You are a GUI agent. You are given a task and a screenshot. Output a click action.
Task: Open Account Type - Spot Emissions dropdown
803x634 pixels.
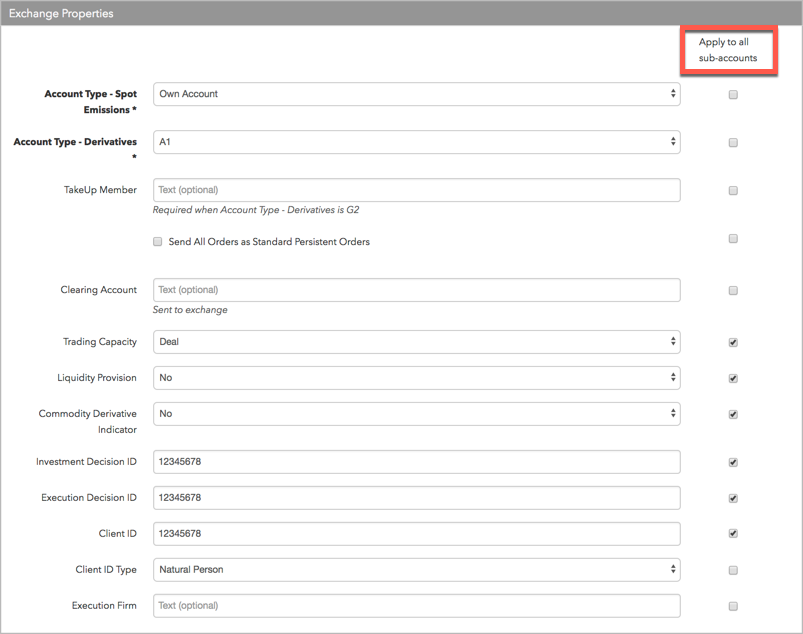tap(416, 94)
